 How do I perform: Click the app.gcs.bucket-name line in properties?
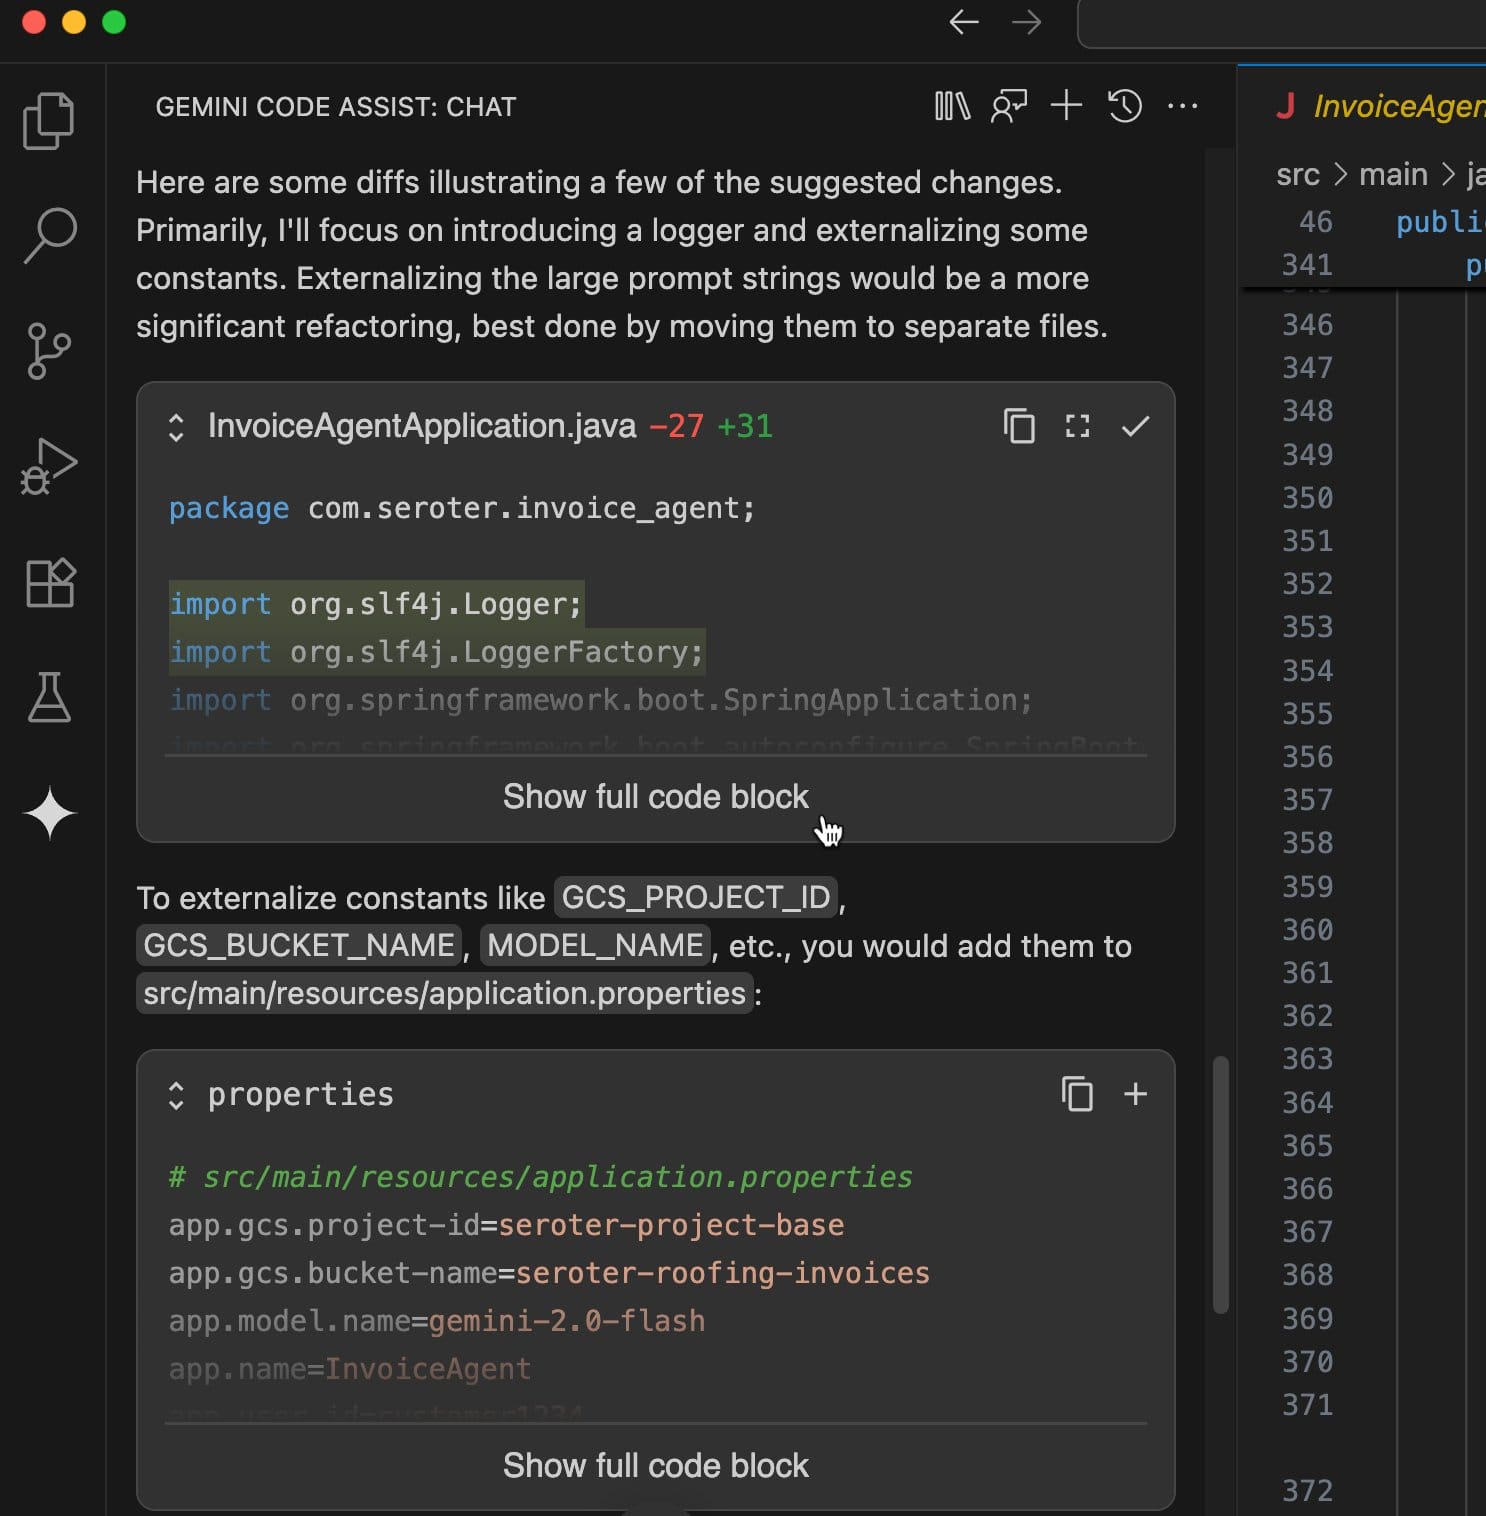click(x=549, y=1273)
